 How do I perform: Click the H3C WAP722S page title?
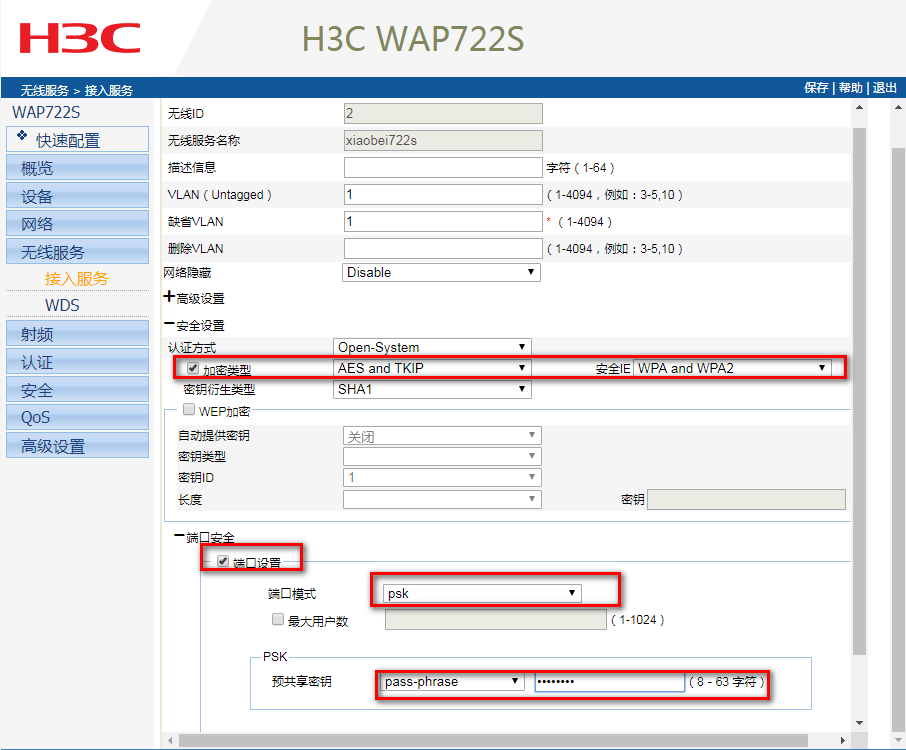[413, 39]
